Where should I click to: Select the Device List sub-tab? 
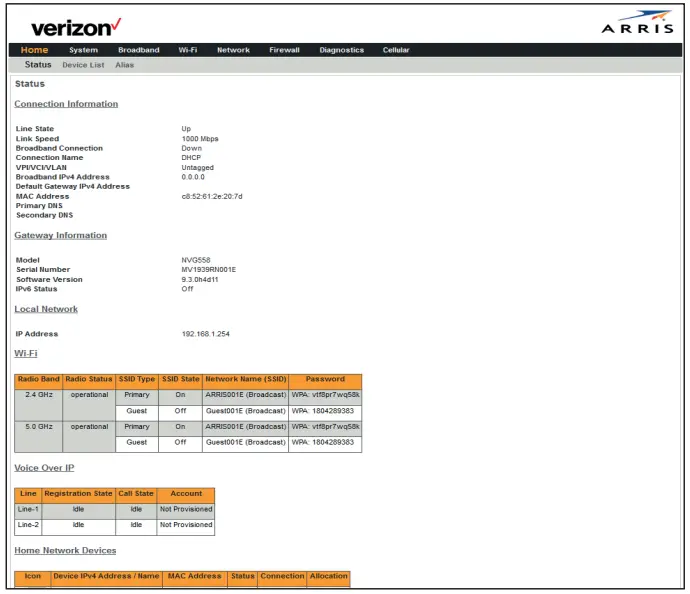coord(83,65)
